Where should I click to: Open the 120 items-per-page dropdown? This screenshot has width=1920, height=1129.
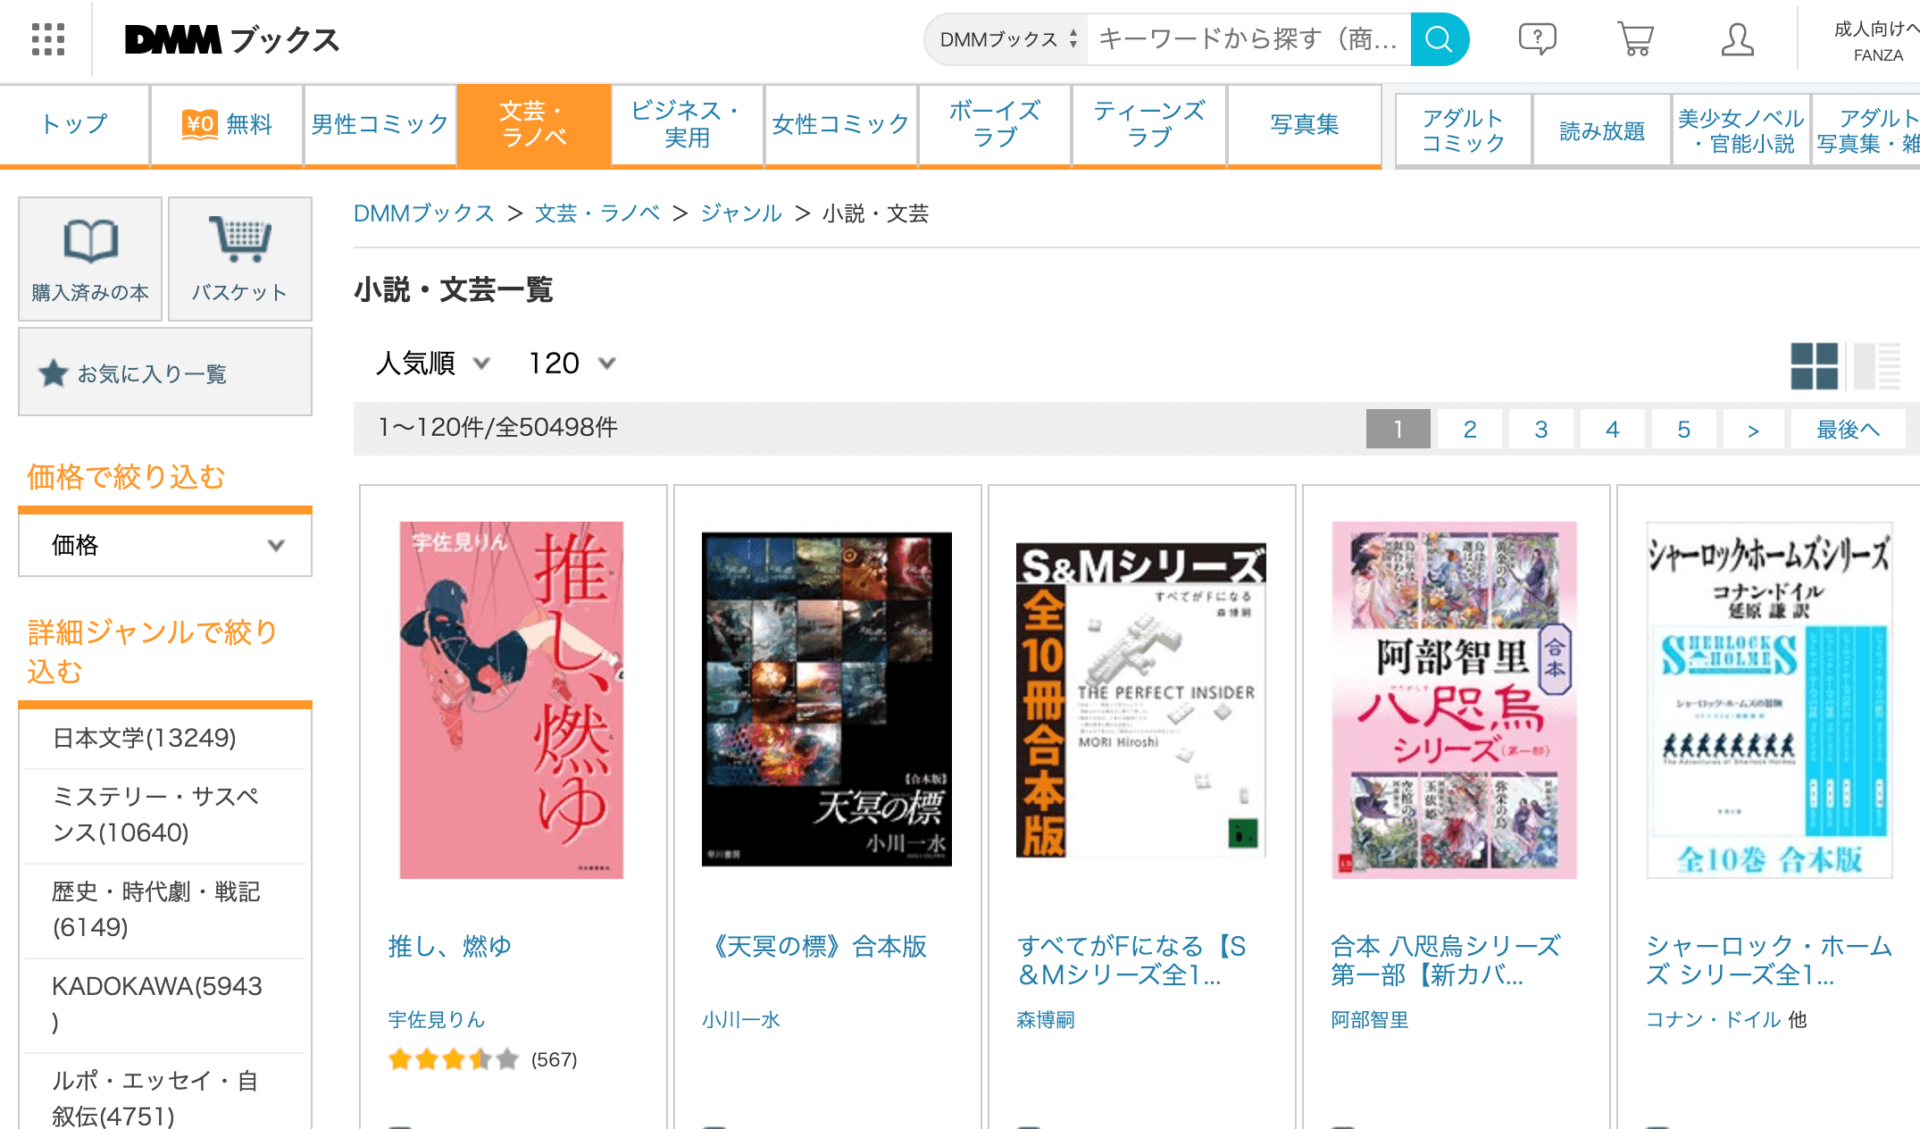(571, 363)
